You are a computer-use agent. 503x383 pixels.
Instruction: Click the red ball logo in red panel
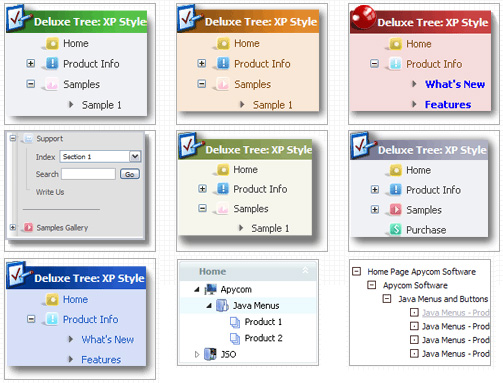(363, 17)
